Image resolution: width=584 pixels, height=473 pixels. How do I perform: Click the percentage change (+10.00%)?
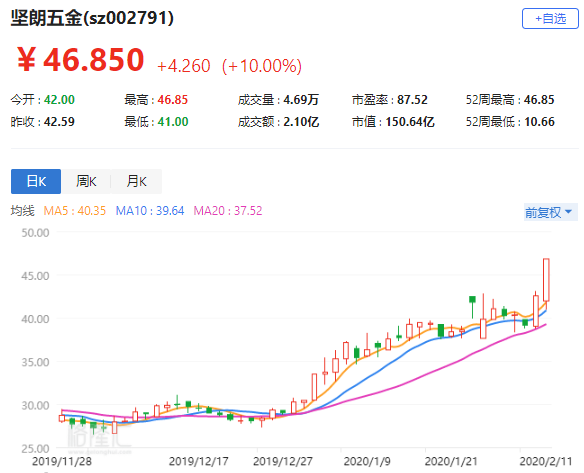coord(261,66)
